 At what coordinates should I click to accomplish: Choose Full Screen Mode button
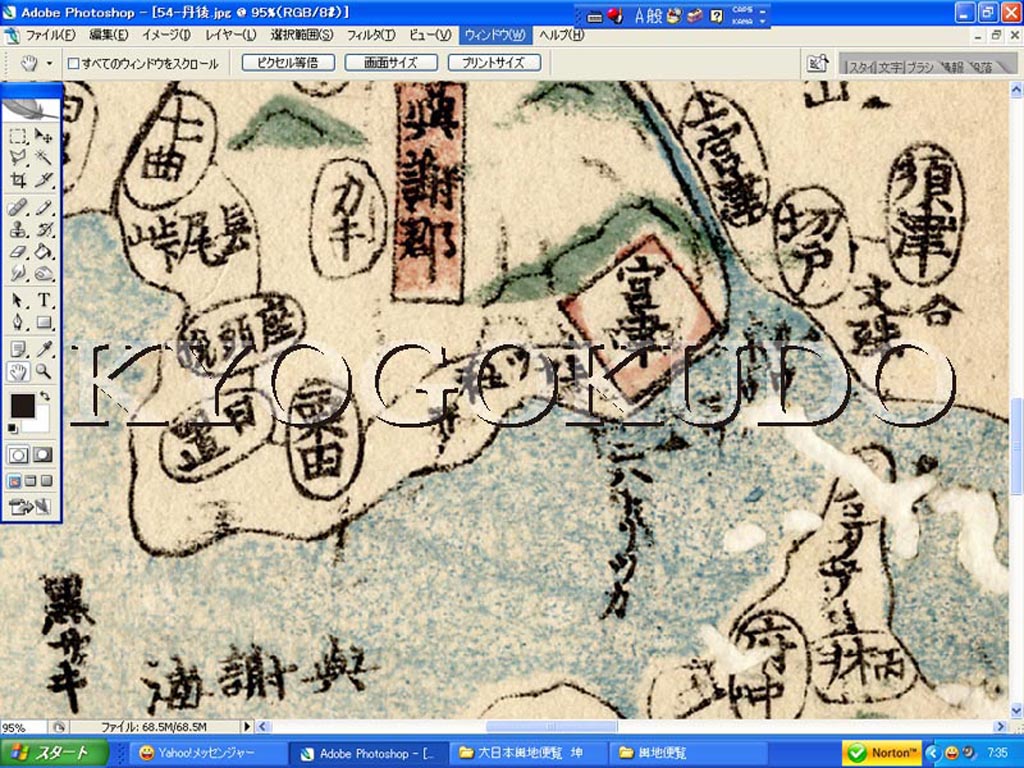[x=46, y=481]
